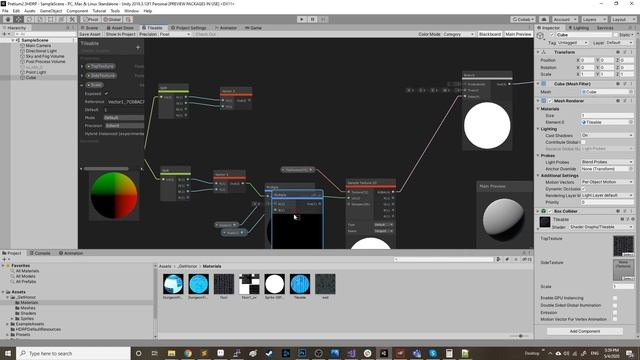The image size is (640, 360).
Task: Open the Account dropdown
Action: coord(565,19)
